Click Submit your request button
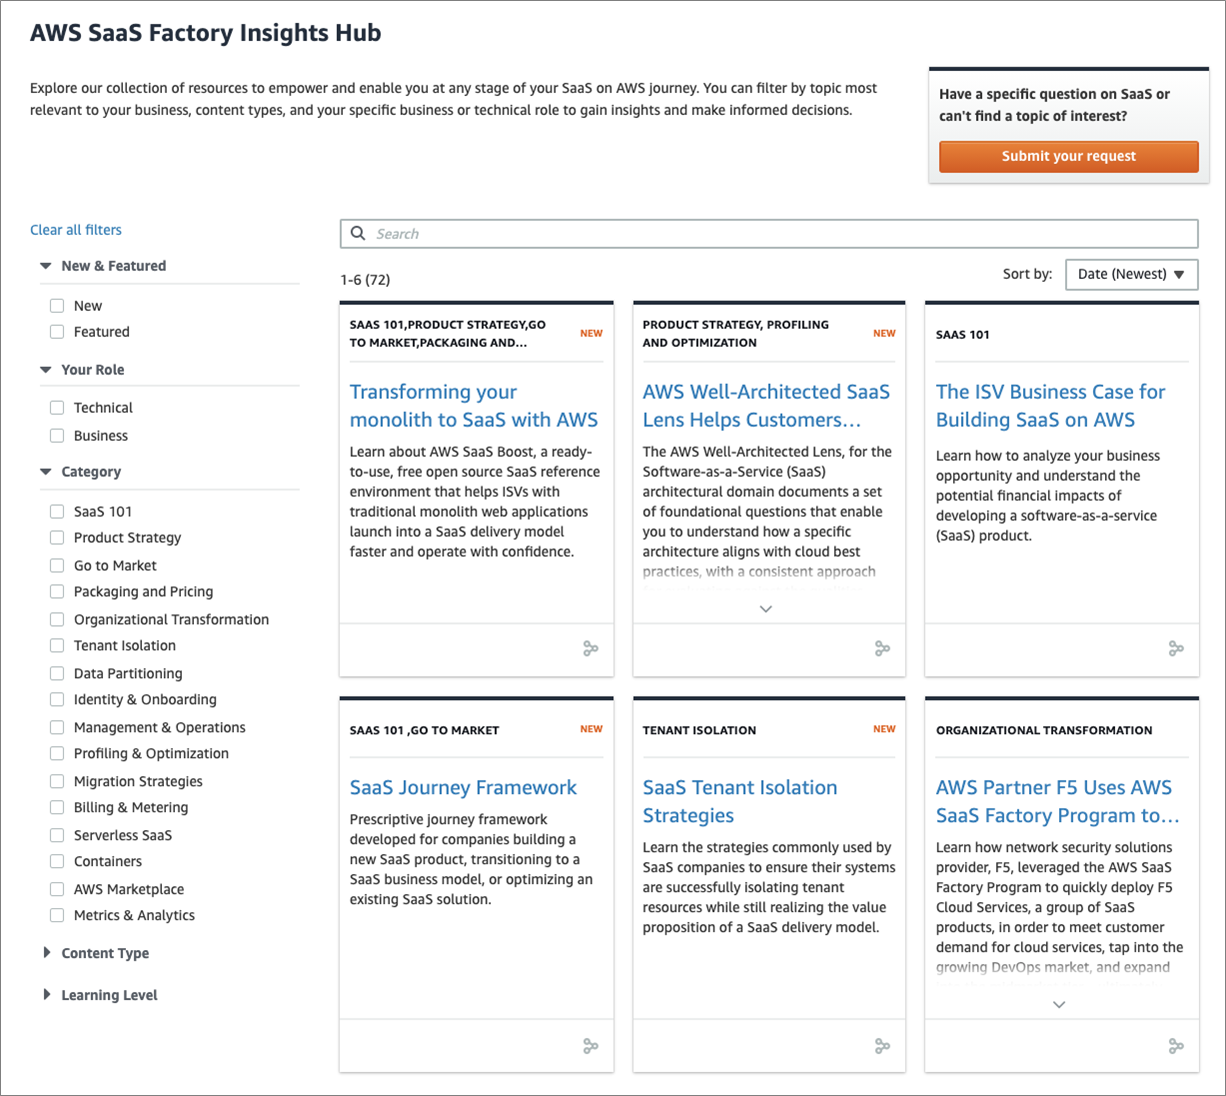 1068,156
